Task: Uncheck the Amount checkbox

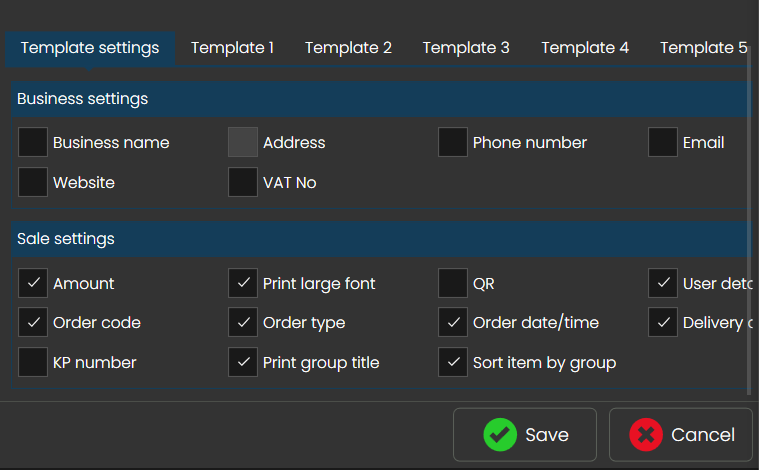Action: 33,284
